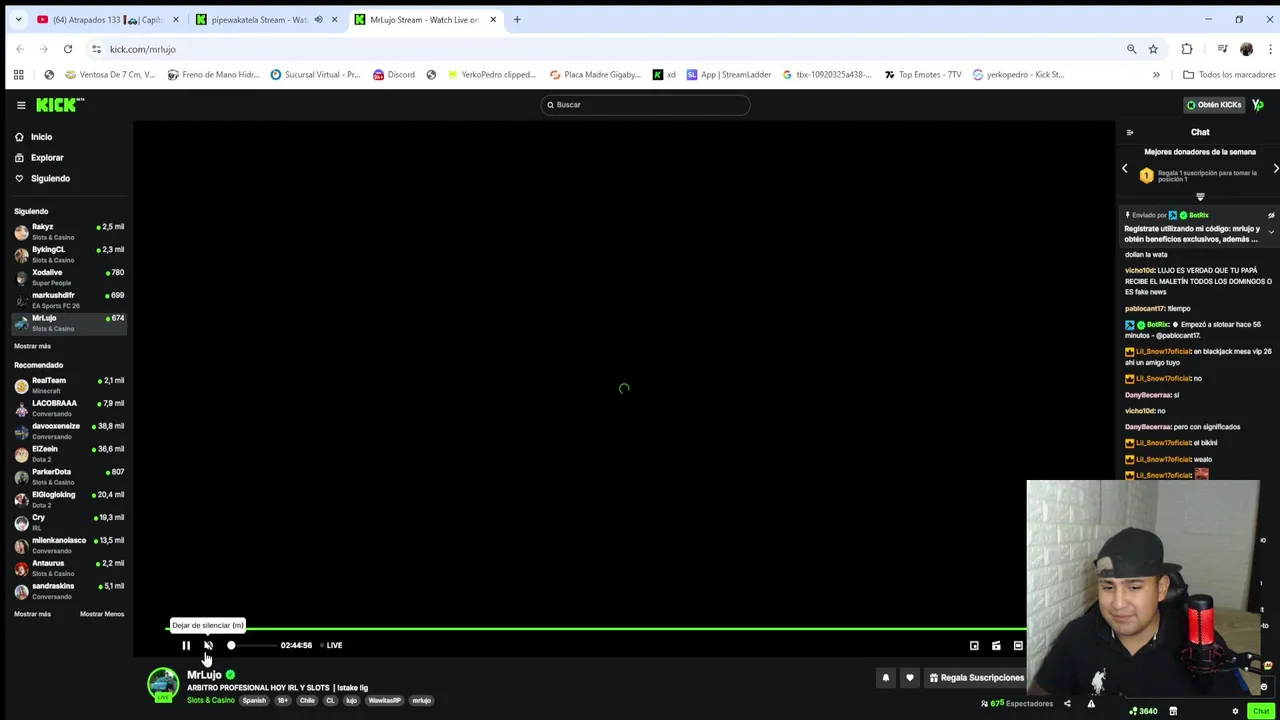Open the Chrome apps grid icon
This screenshot has width=1280, height=720.
[x=18, y=75]
